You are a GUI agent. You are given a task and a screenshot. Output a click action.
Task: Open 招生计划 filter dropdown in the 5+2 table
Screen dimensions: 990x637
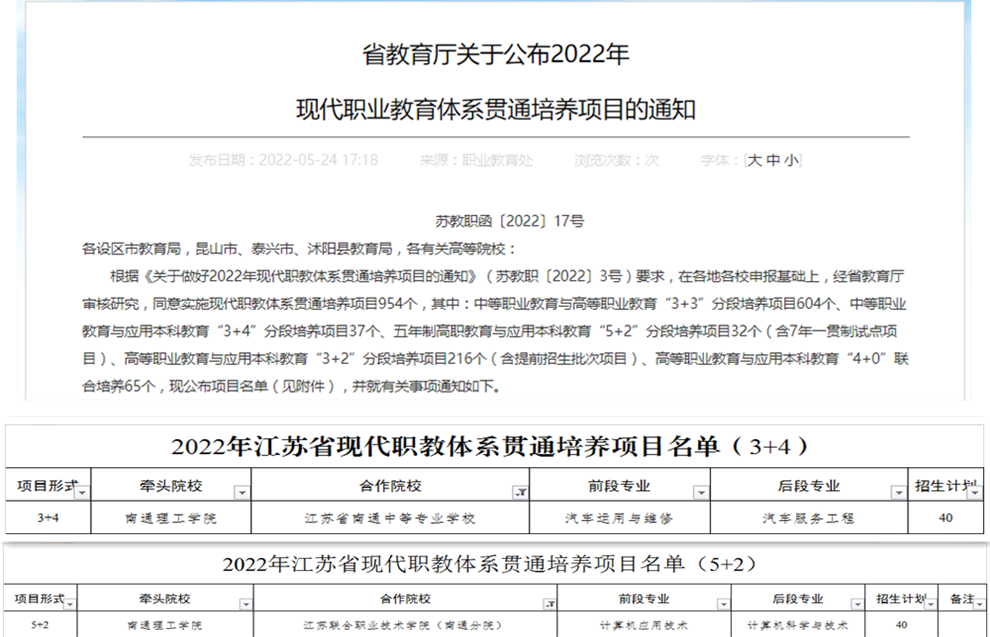[x=930, y=604]
